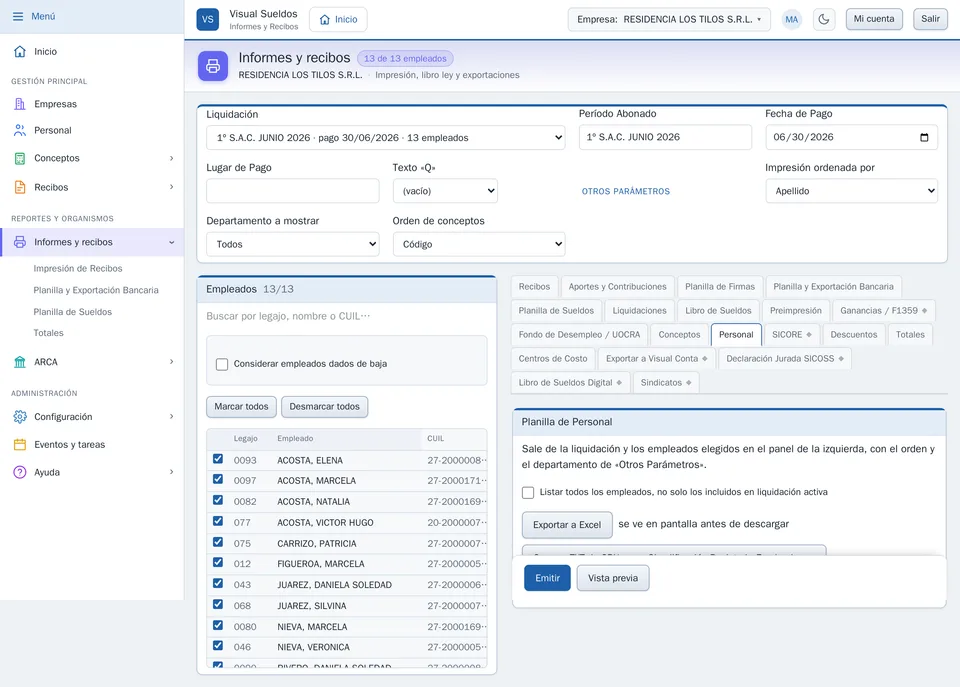The width and height of the screenshot is (960, 687).
Task: Click the VS app logo
Action: click(208, 19)
